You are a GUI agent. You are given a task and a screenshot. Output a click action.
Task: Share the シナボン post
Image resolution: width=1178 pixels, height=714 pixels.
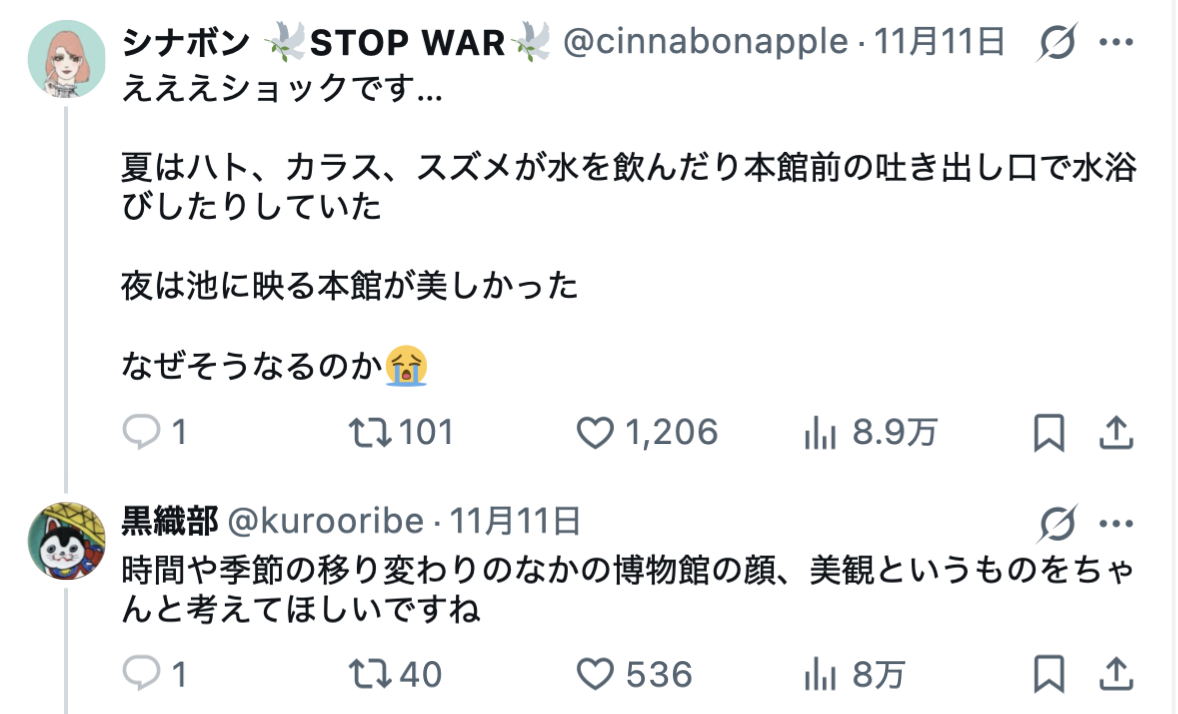pyautogui.click(x=1115, y=432)
